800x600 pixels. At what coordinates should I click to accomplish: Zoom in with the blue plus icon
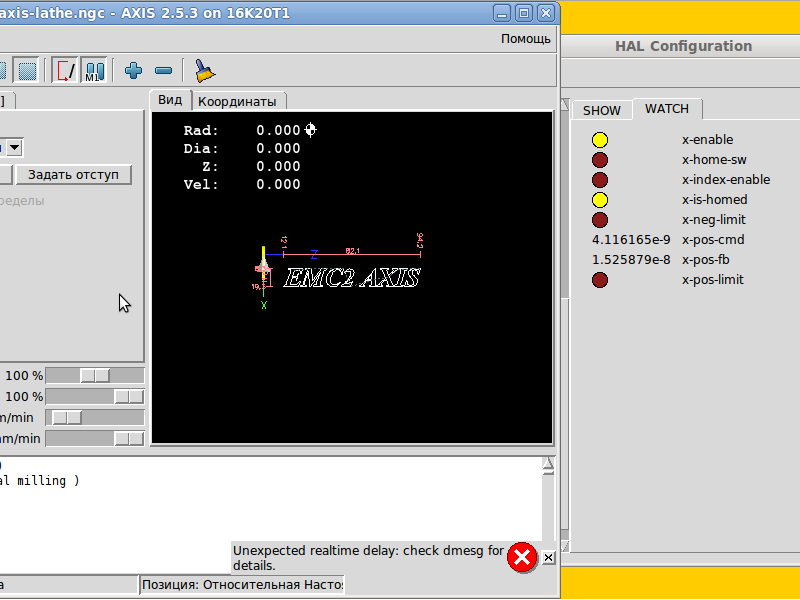point(133,70)
